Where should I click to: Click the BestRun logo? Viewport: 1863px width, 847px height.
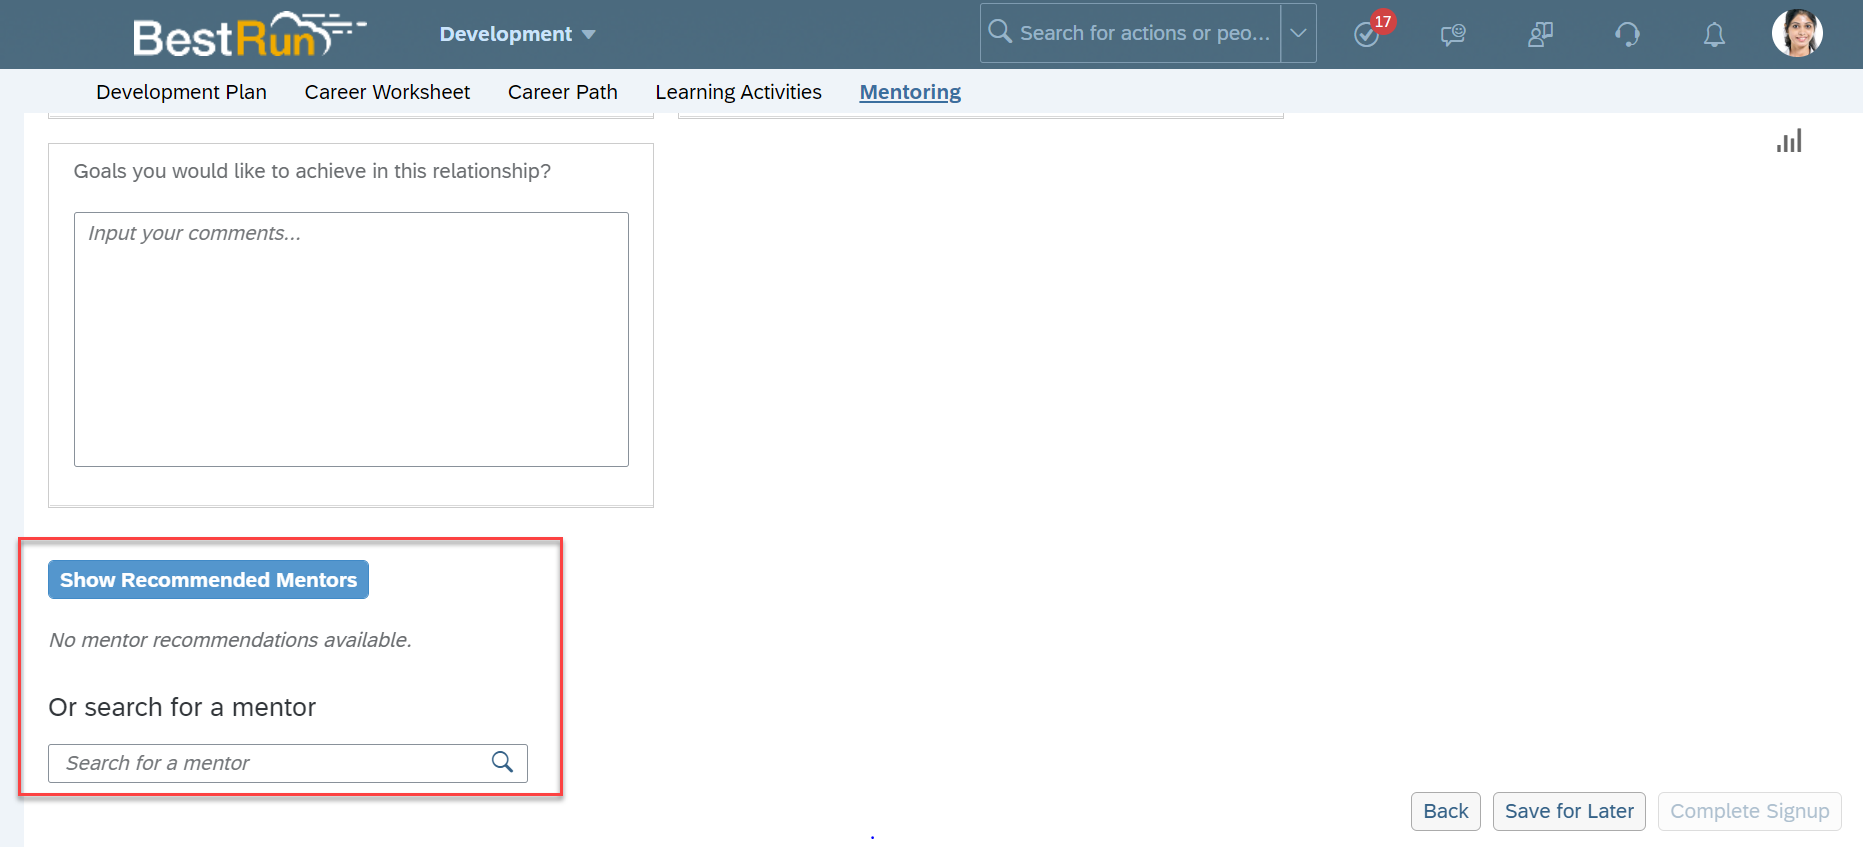250,35
